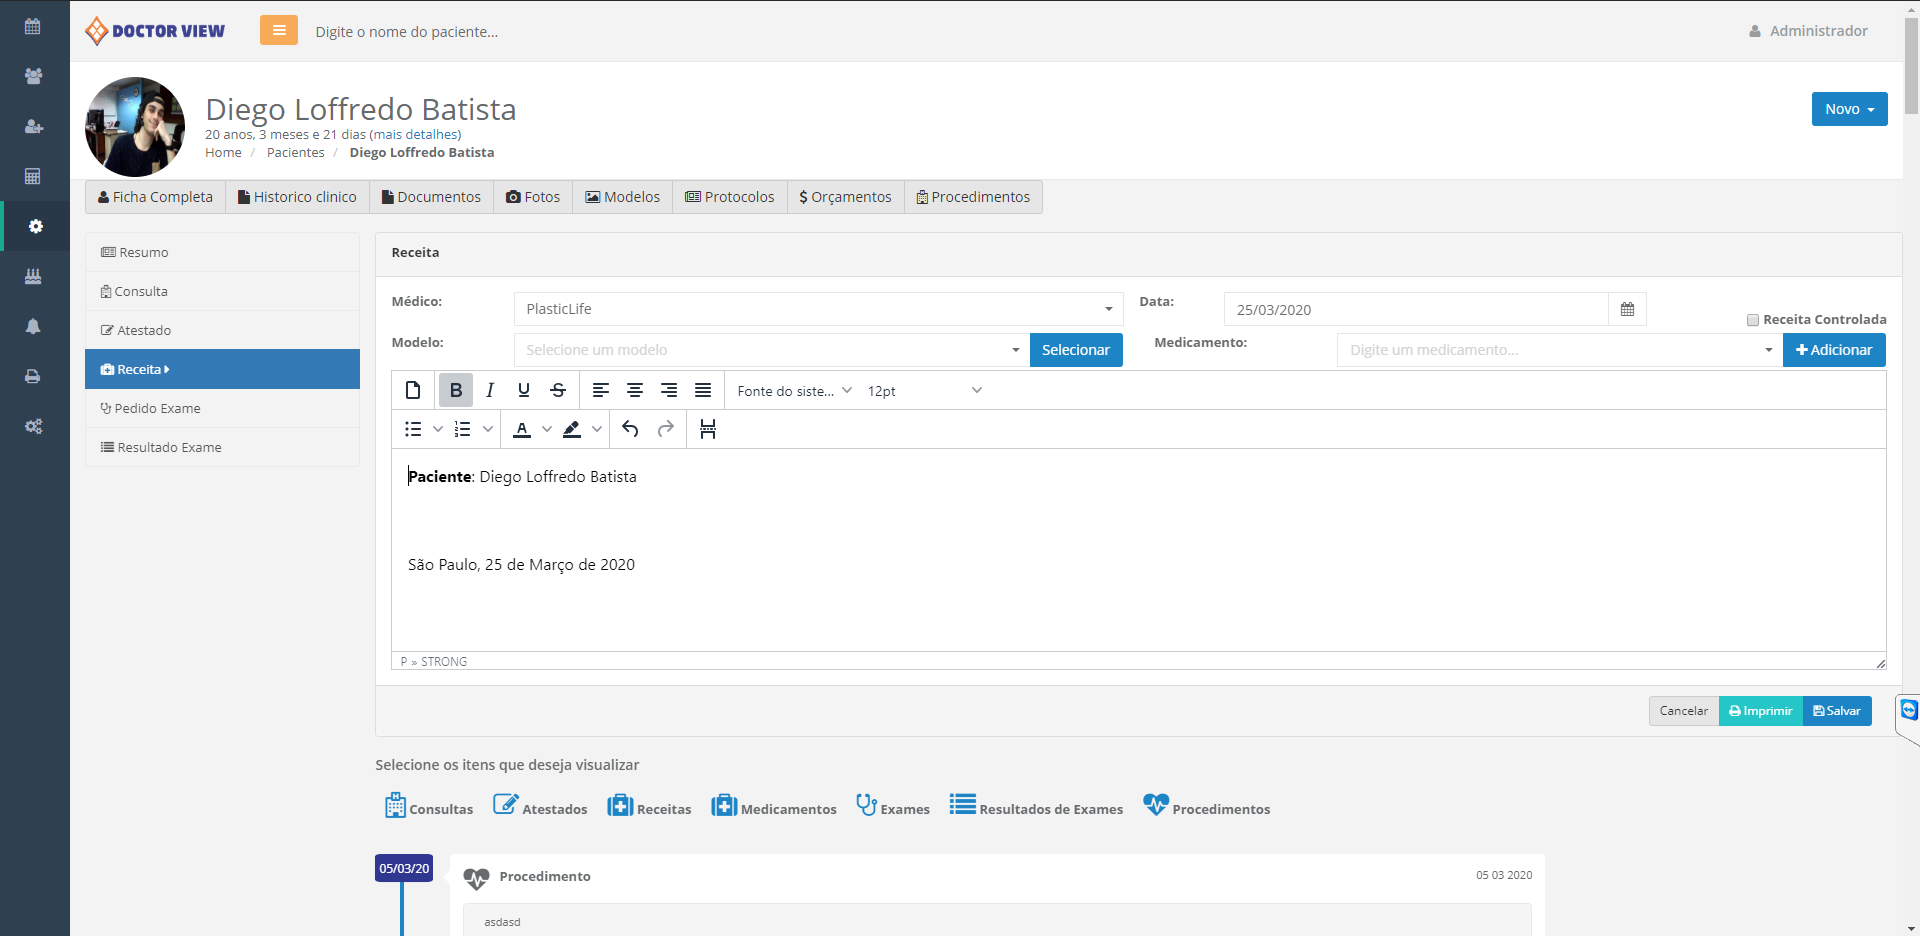Image resolution: width=1920 pixels, height=936 pixels.
Task: Switch to the Historico clinico tab
Action: (x=297, y=197)
